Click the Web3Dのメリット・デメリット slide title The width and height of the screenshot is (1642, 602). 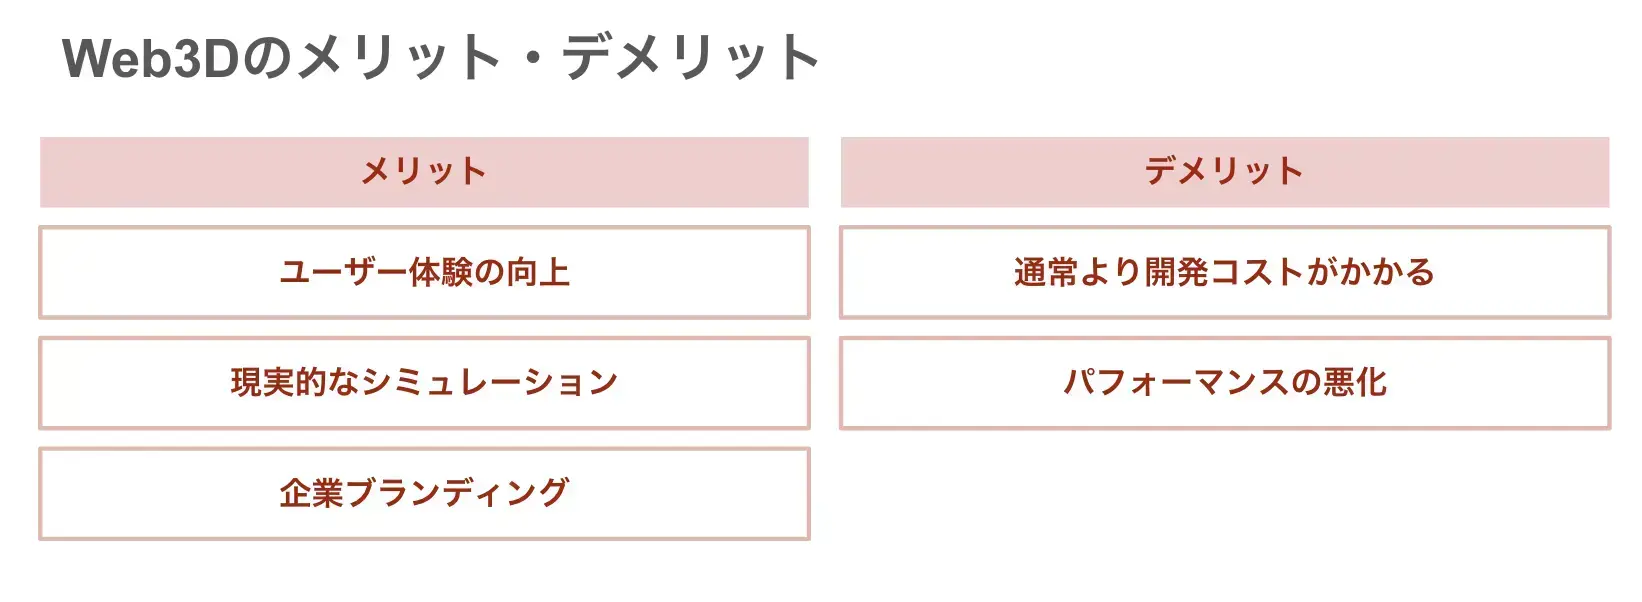tap(441, 58)
